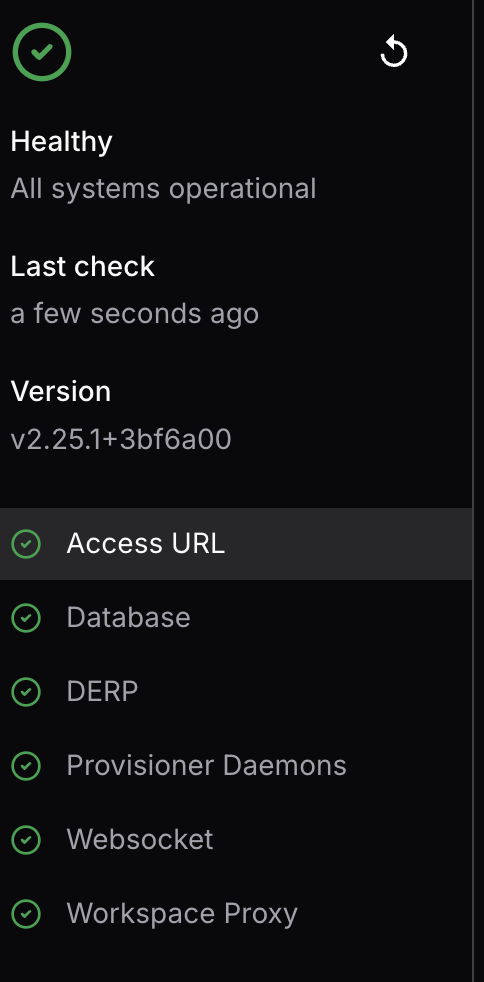The image size is (484, 982).
Task: Click the check icon beside Provisioner Daemons
Action: click(26, 765)
